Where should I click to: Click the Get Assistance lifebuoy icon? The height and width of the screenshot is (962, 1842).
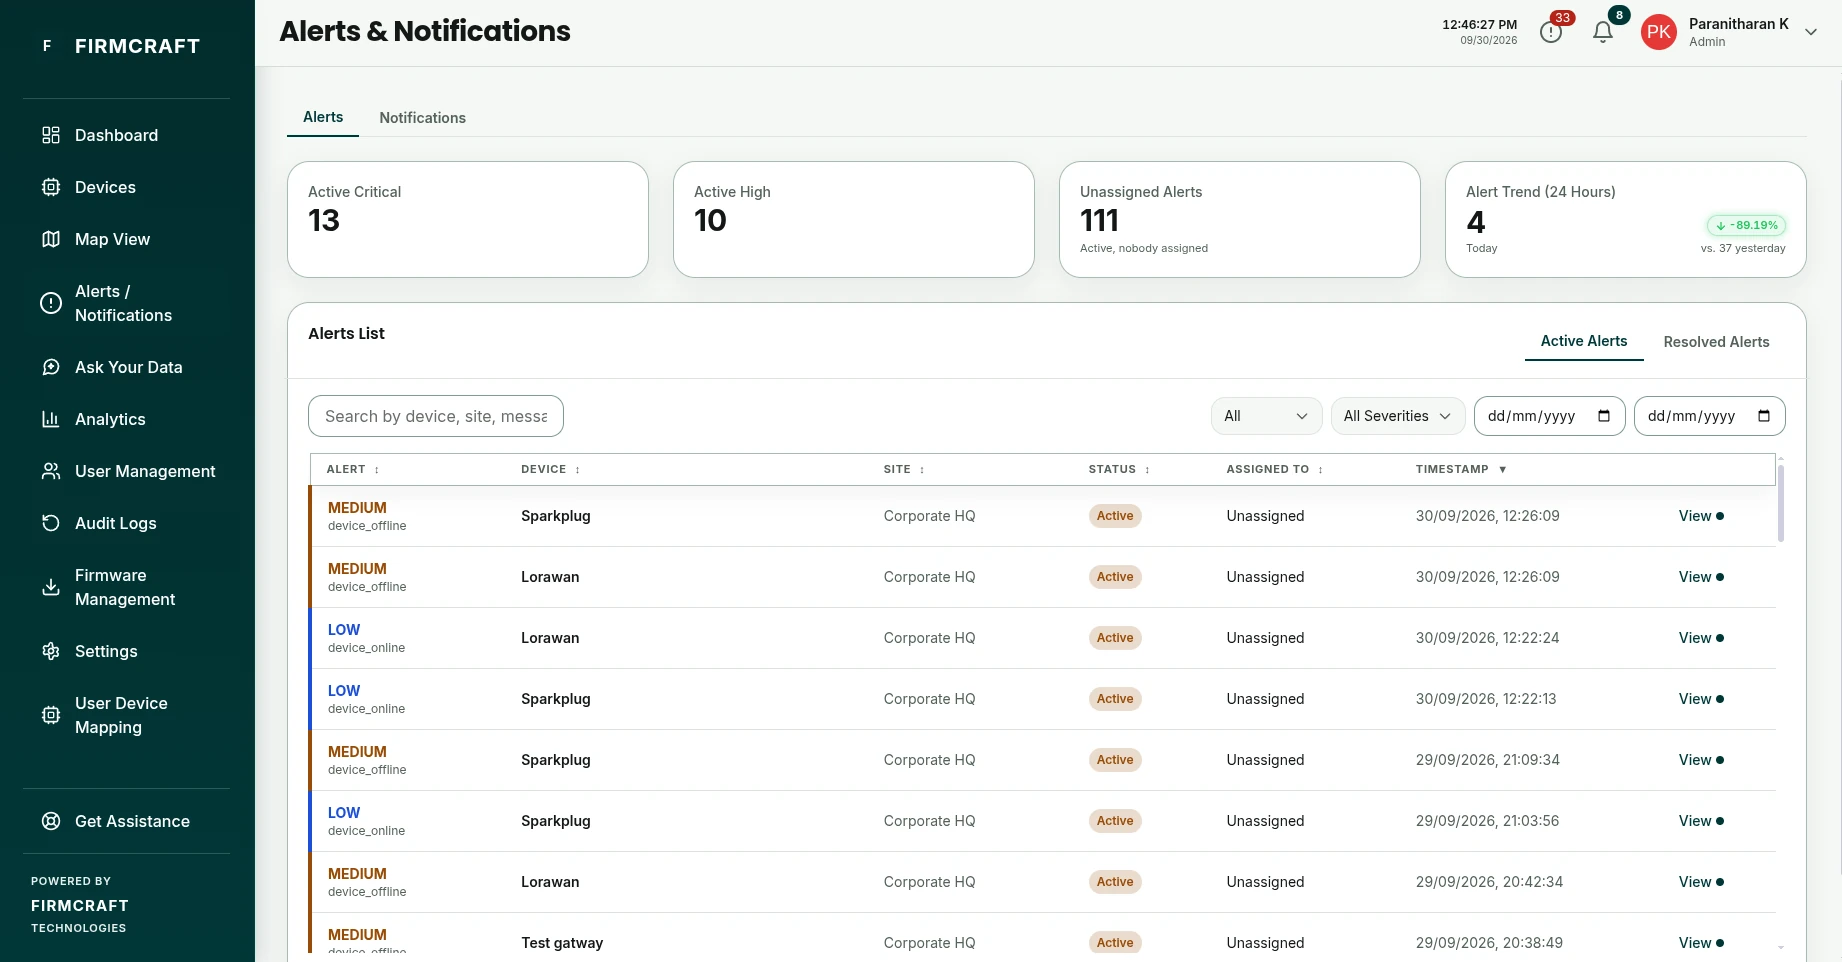click(x=51, y=821)
